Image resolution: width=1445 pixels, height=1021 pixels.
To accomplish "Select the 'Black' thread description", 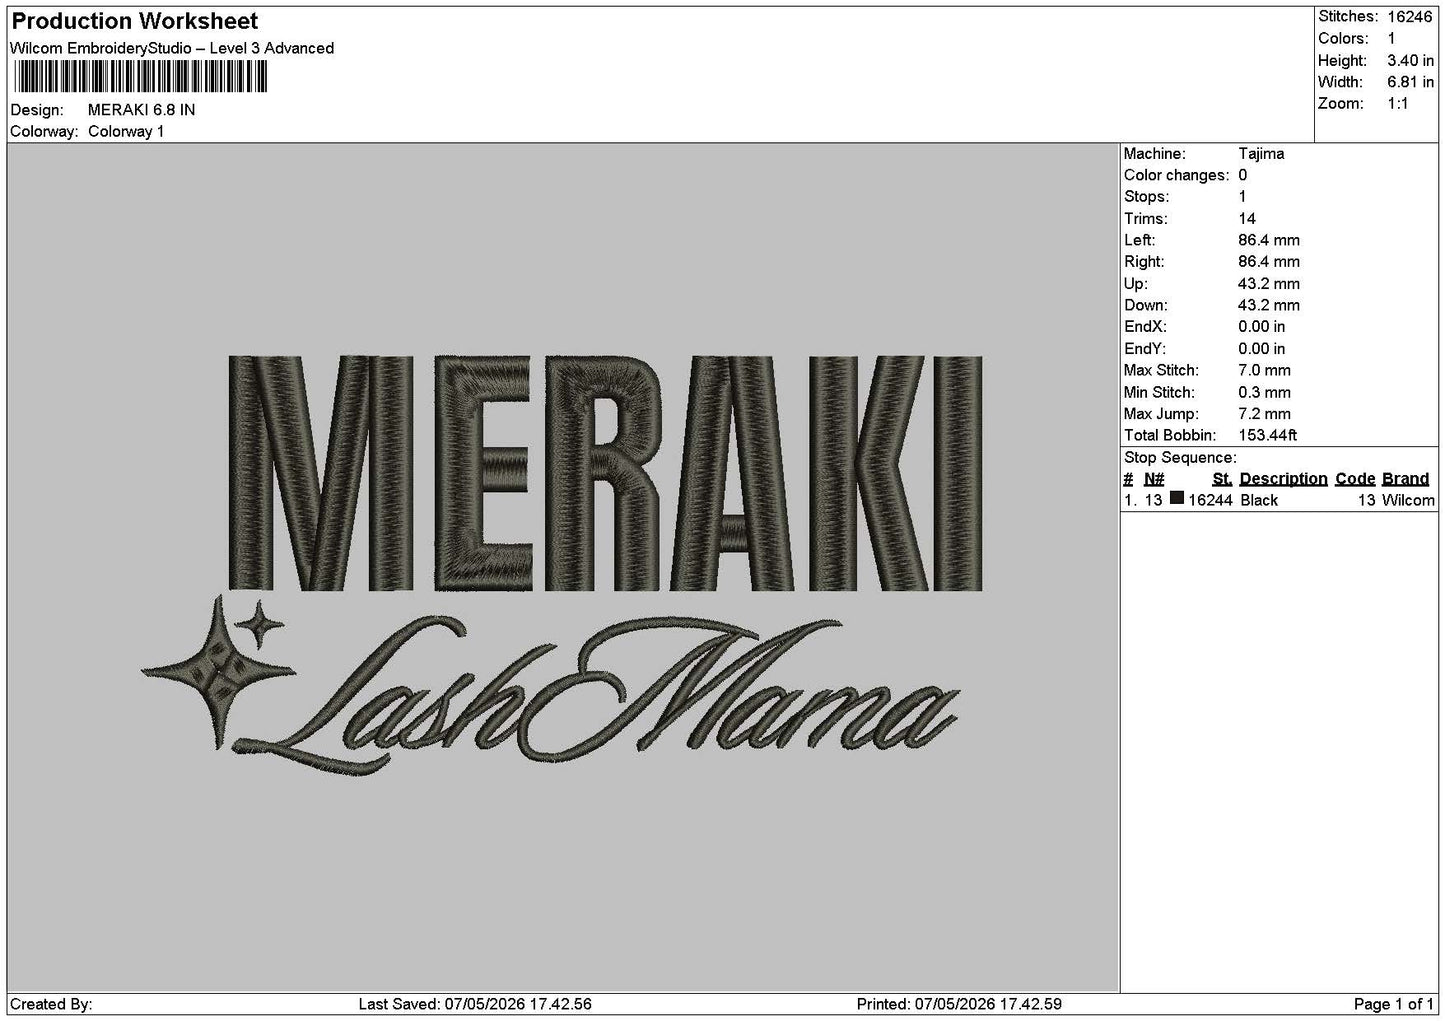I will click(1259, 500).
